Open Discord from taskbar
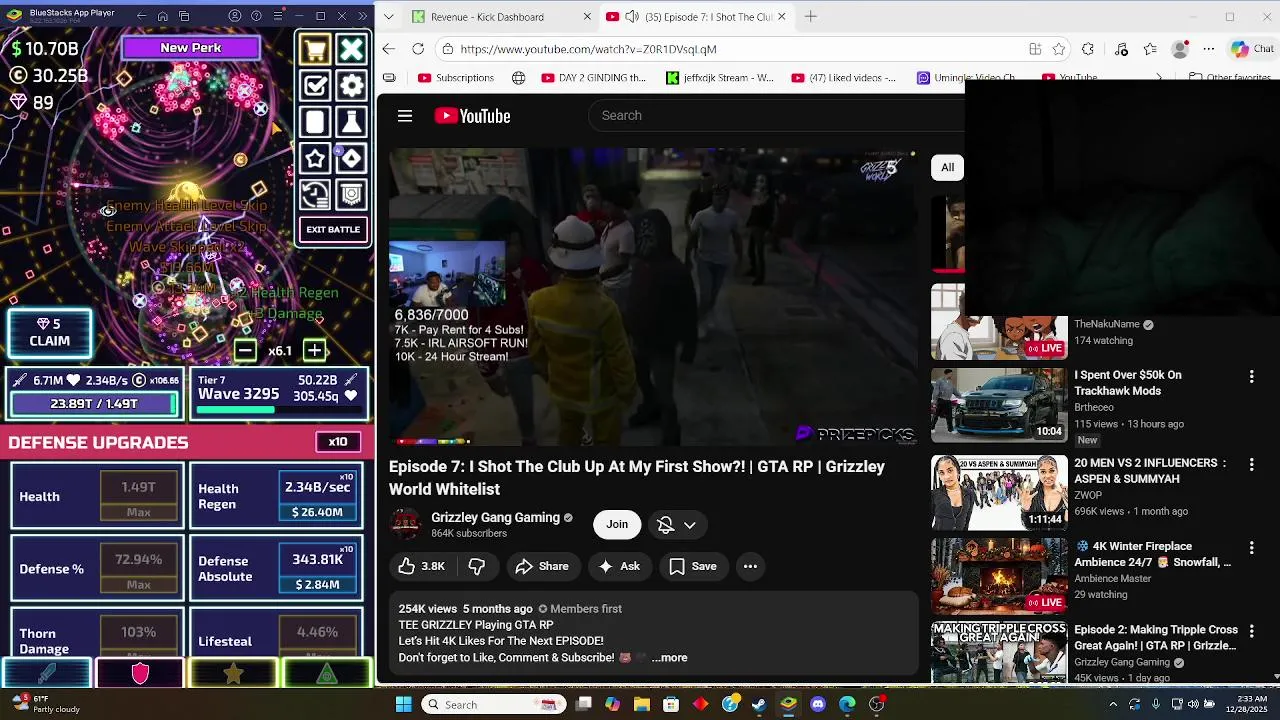The height and width of the screenshot is (720, 1280). coord(818,704)
